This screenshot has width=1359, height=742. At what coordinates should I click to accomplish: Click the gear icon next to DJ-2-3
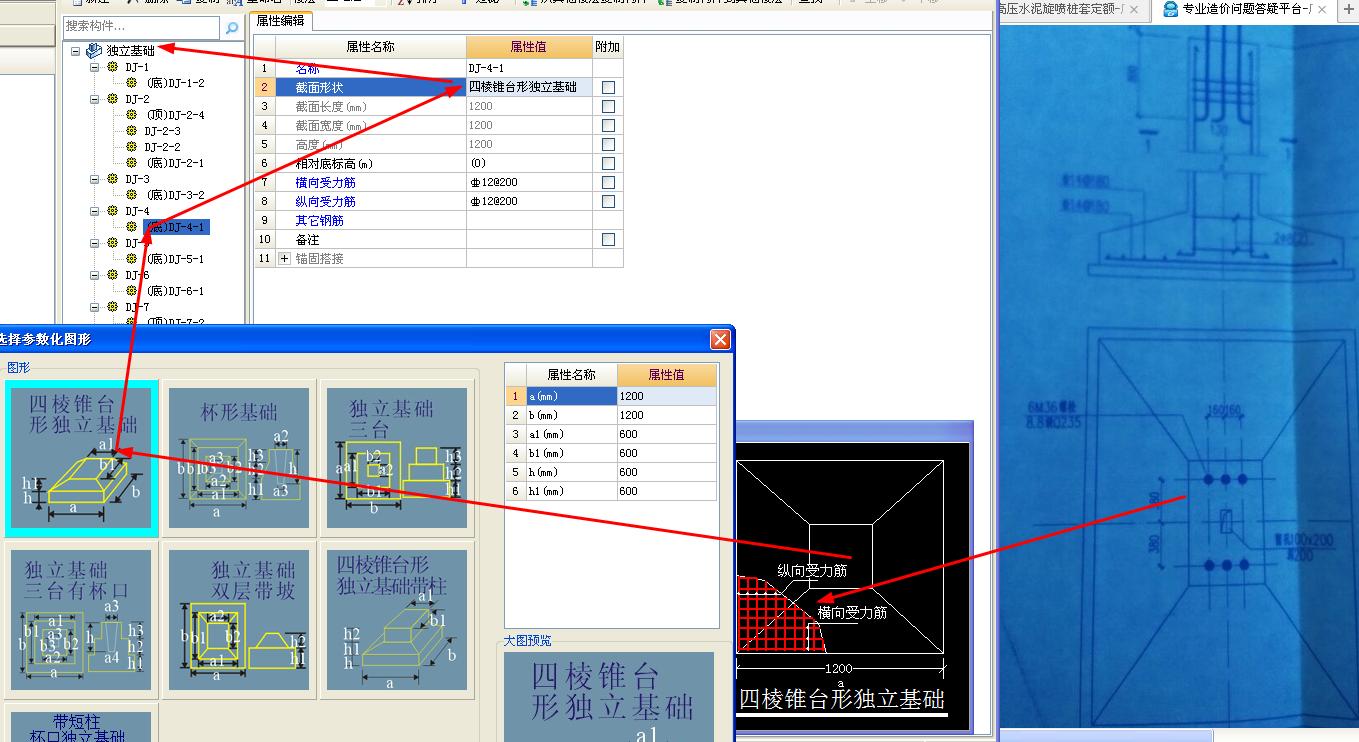pyautogui.click(x=130, y=131)
